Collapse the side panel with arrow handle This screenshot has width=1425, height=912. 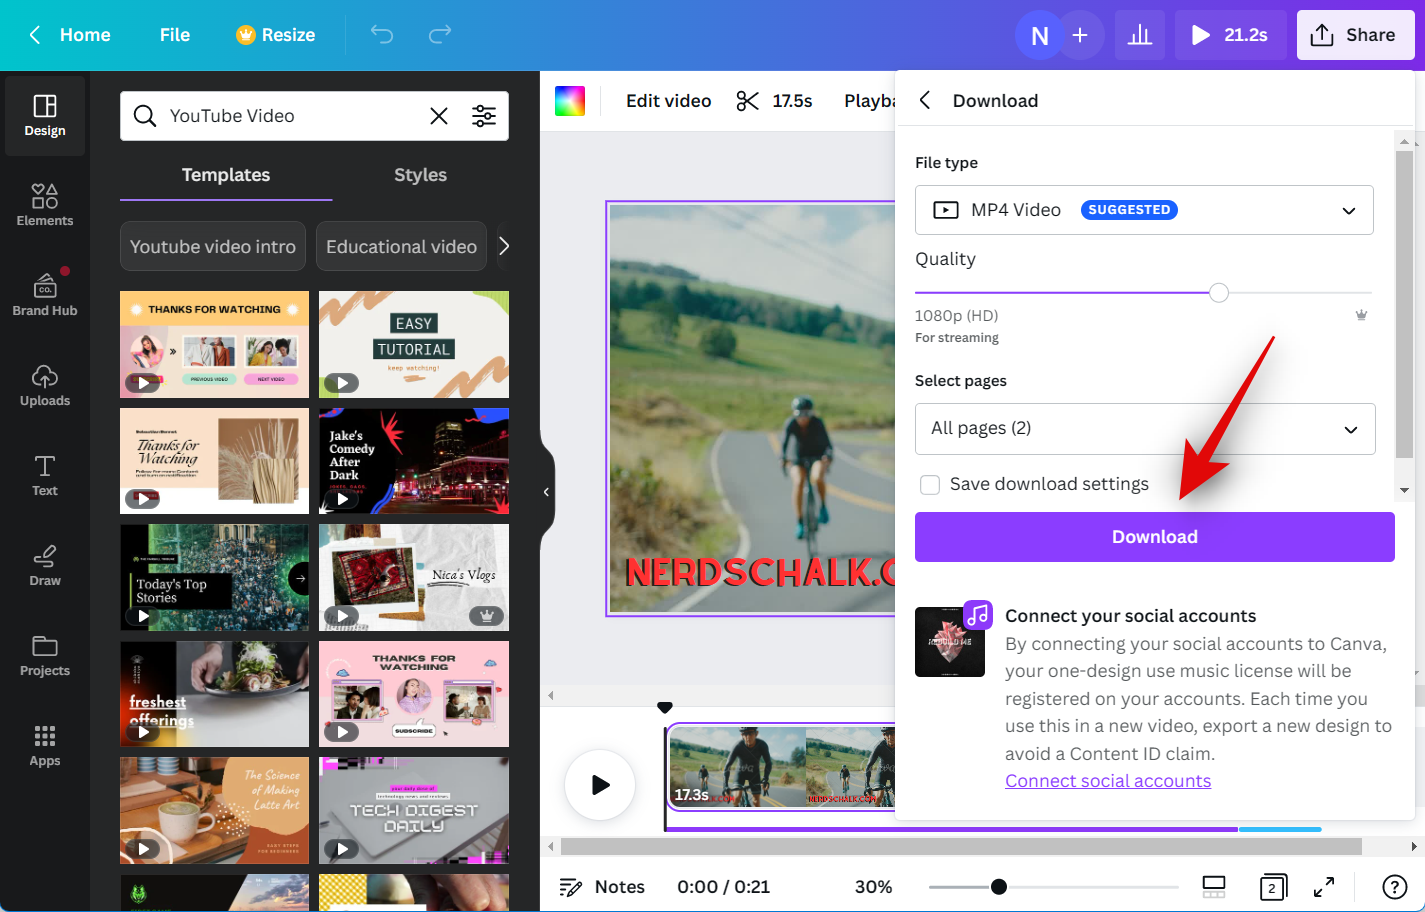(x=546, y=492)
